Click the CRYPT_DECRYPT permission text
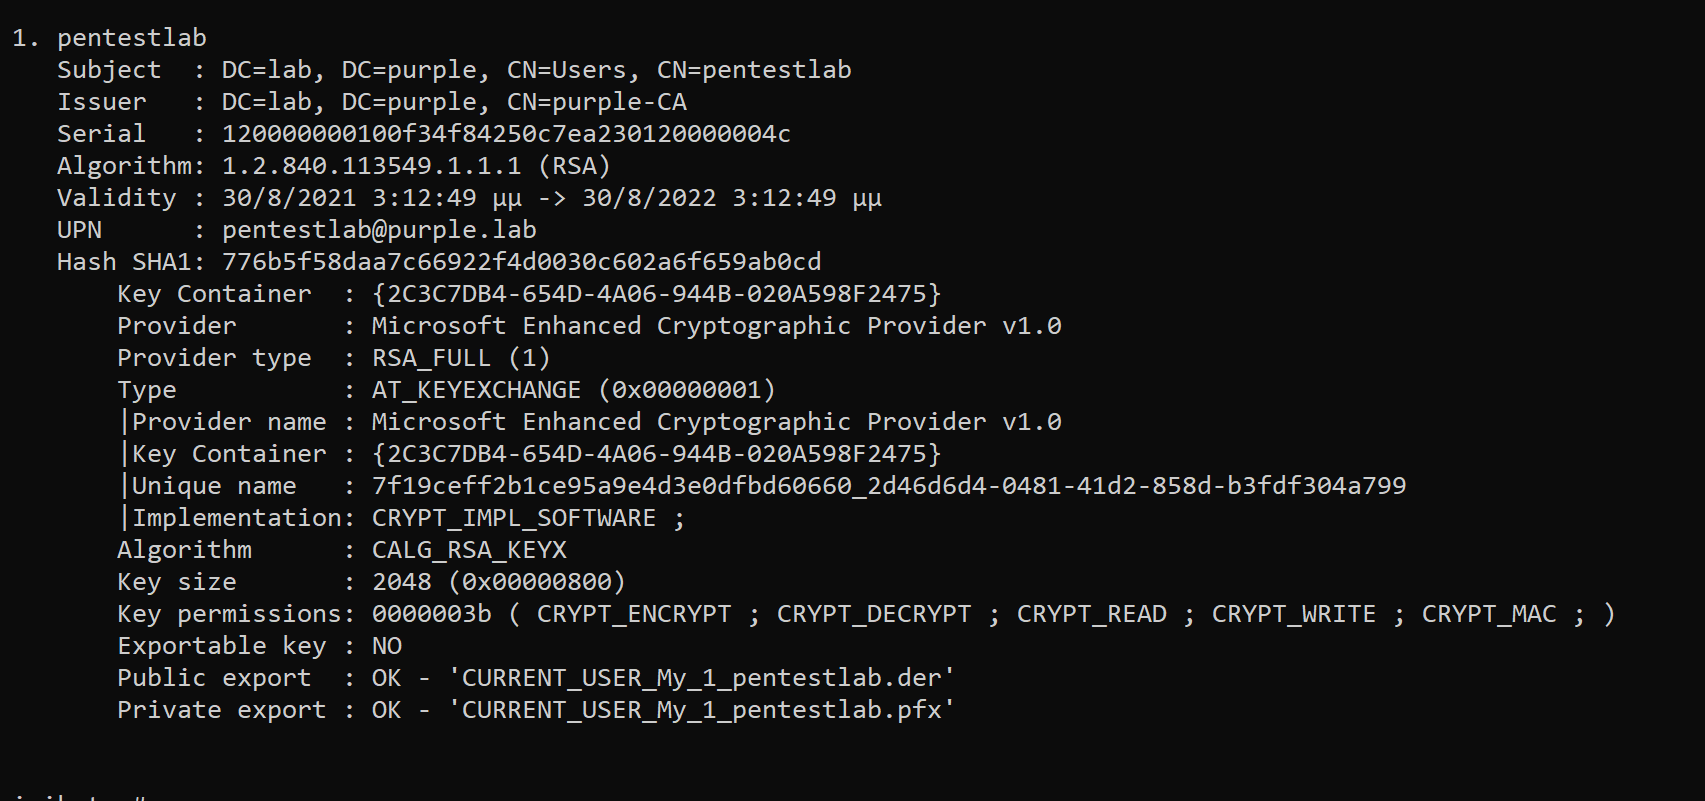The width and height of the screenshot is (1705, 801). [873, 614]
